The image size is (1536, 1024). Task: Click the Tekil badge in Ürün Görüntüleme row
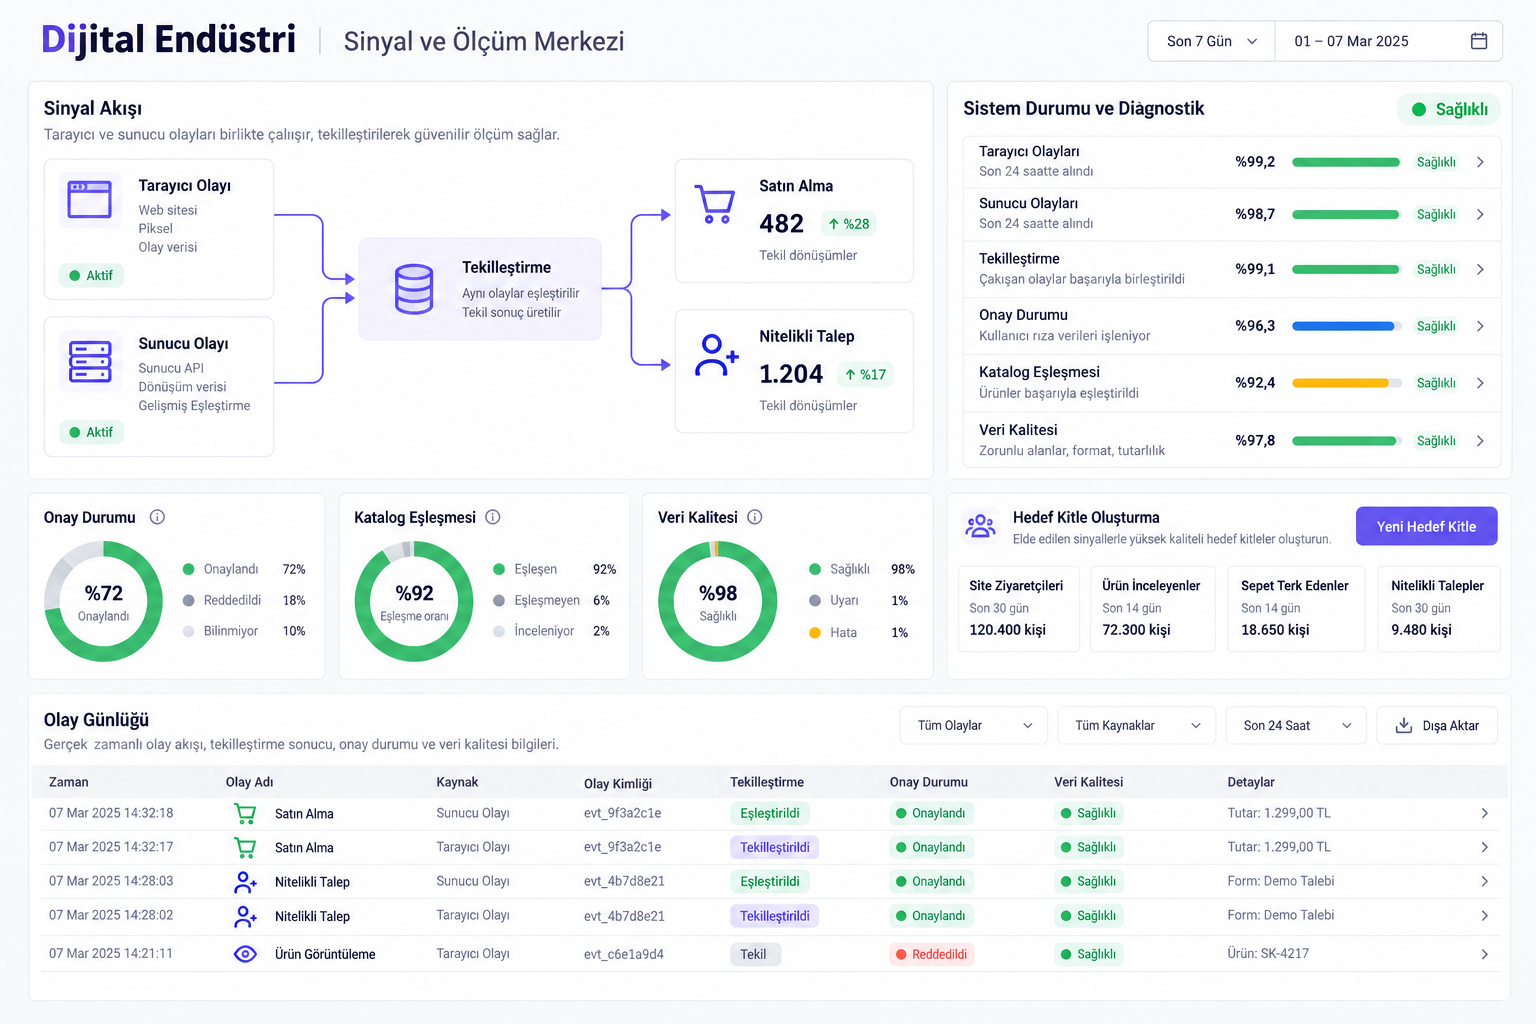pos(755,954)
